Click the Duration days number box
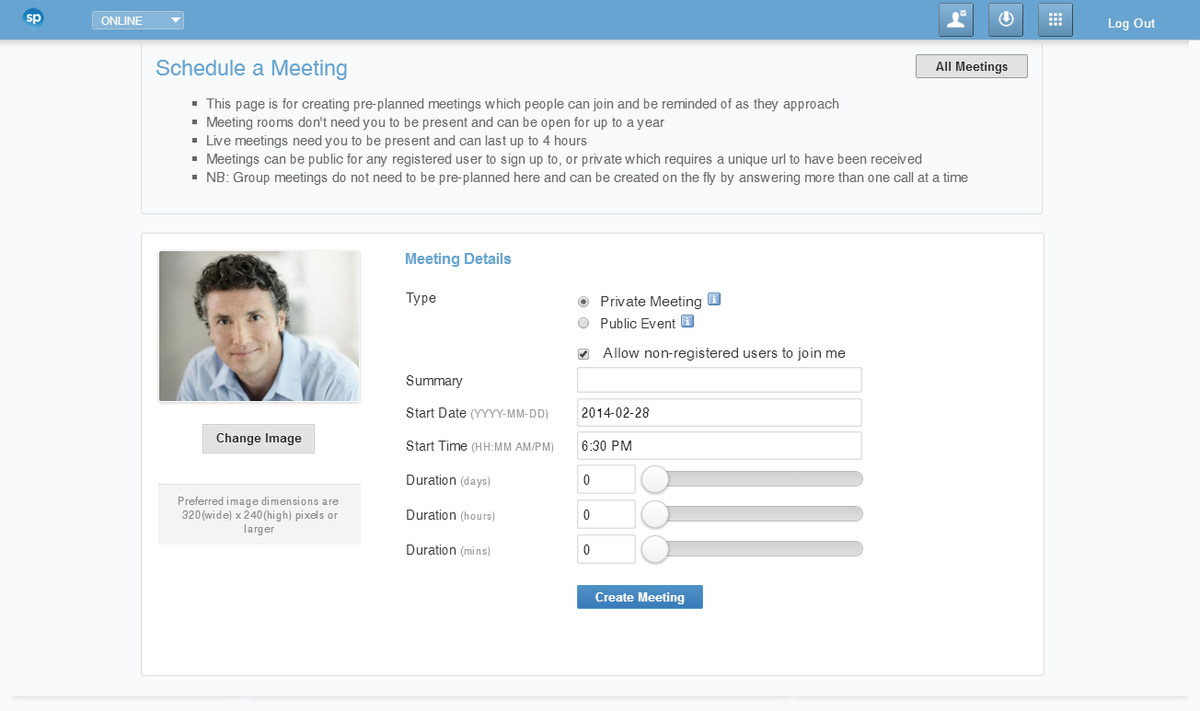This screenshot has height=711, width=1200. pos(607,479)
